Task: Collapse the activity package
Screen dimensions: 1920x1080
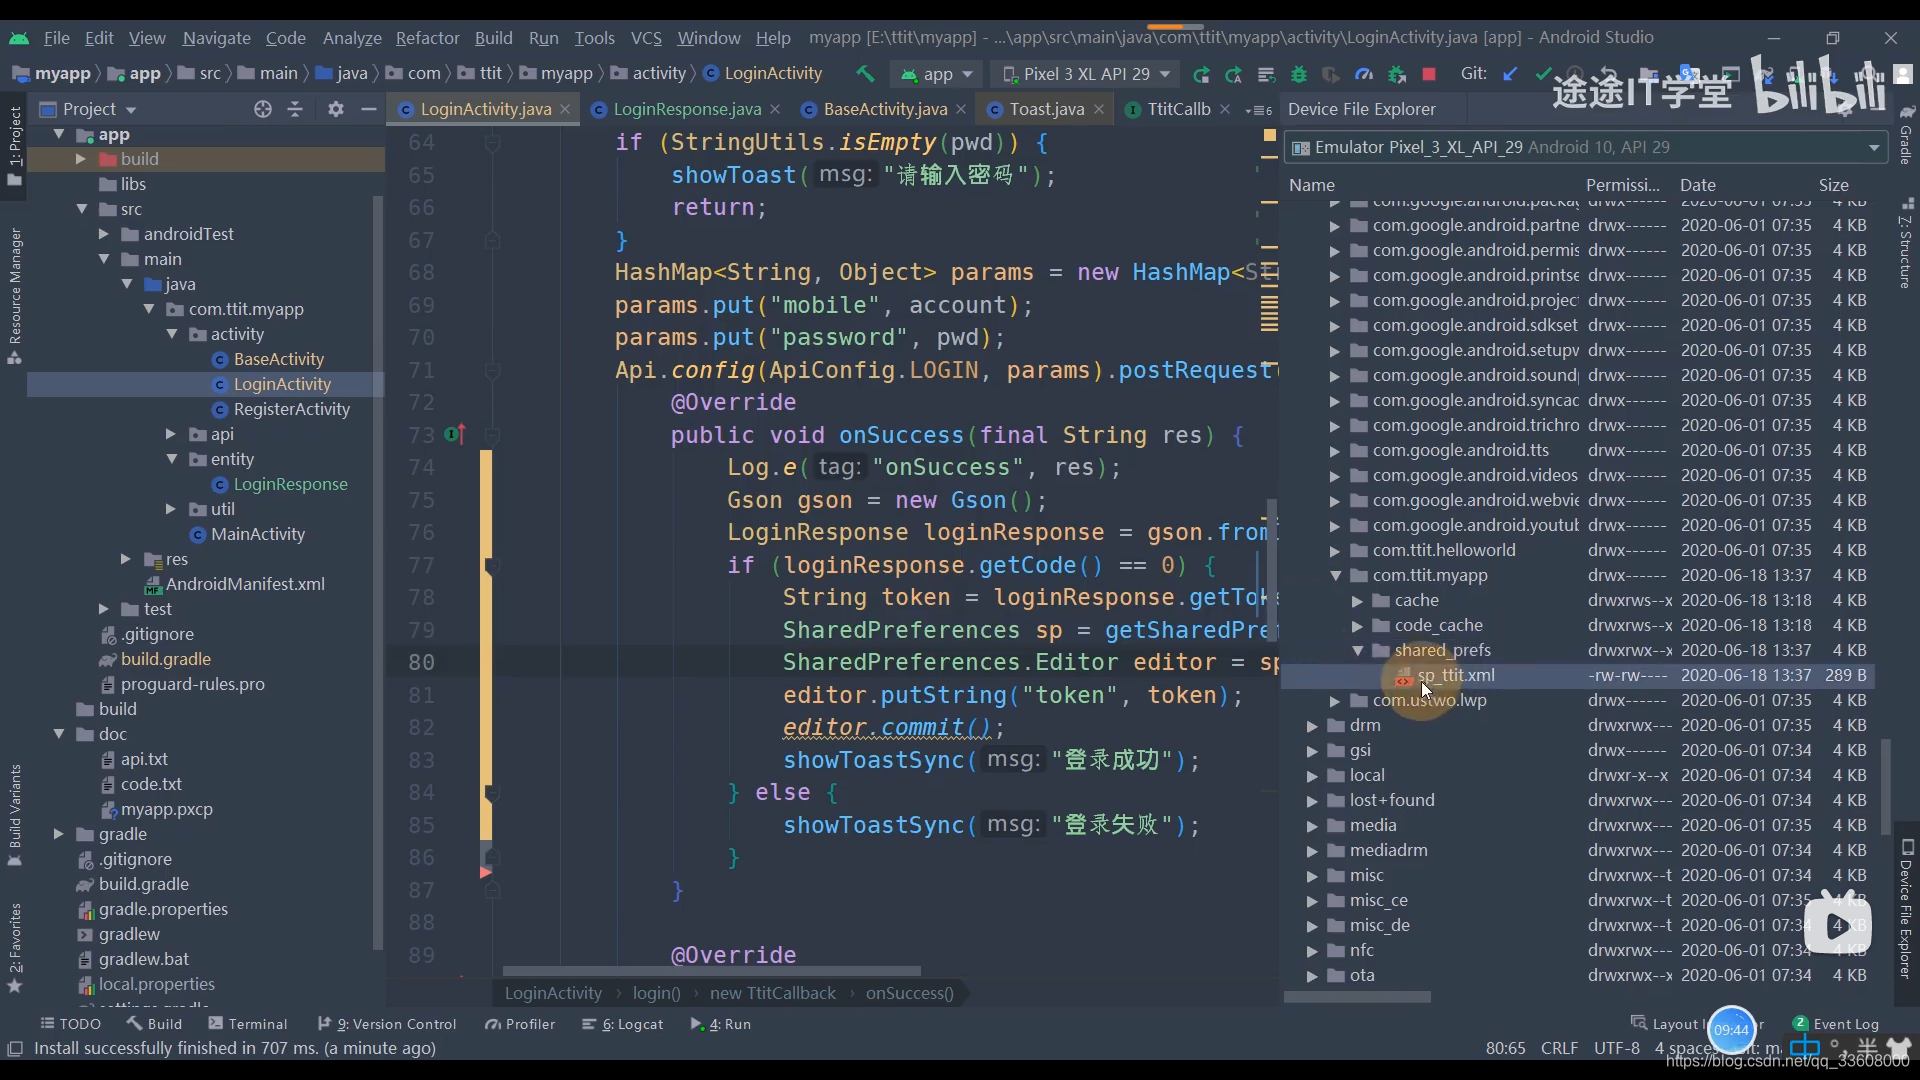Action: pyautogui.click(x=172, y=334)
